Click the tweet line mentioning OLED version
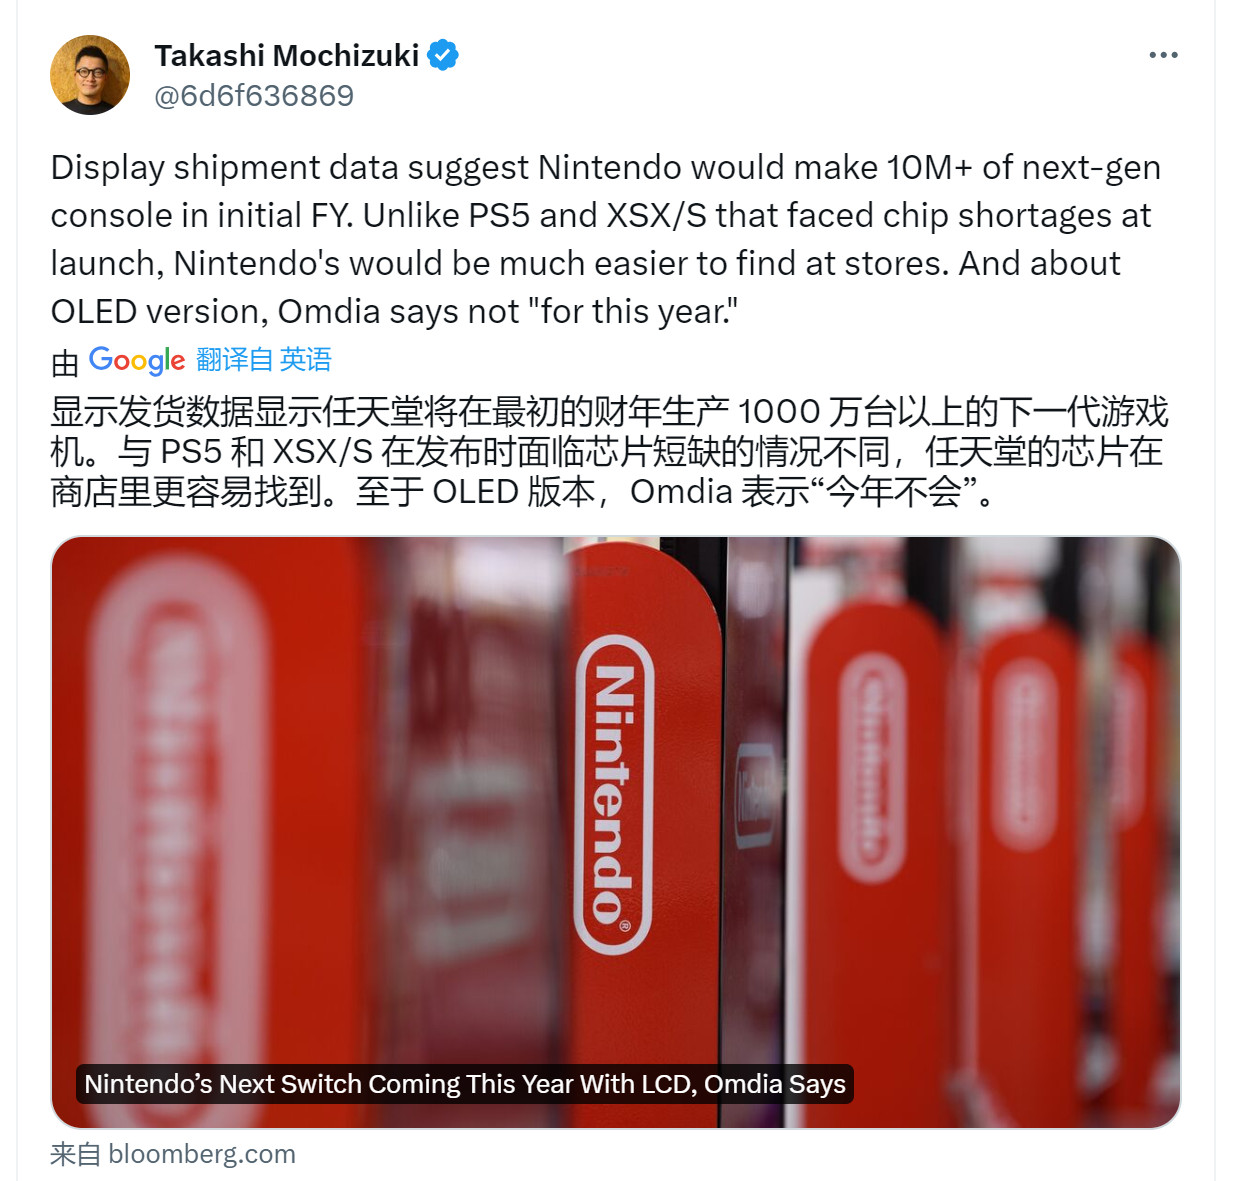 tap(394, 311)
